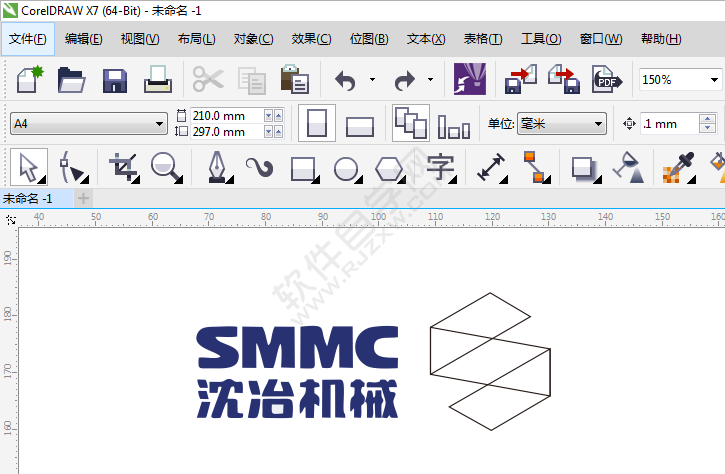725x474 pixels.
Task: Click the New document icon
Action: coord(30,79)
